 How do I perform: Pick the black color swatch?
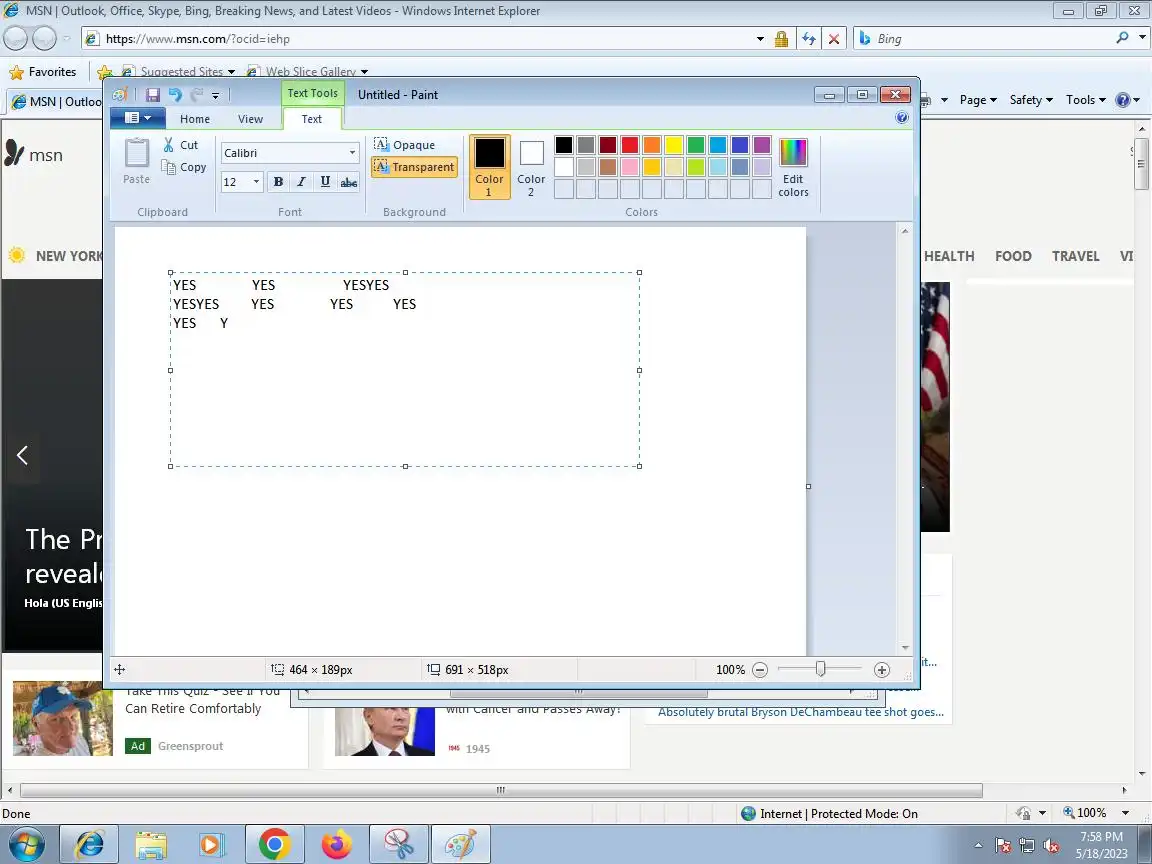click(x=564, y=145)
